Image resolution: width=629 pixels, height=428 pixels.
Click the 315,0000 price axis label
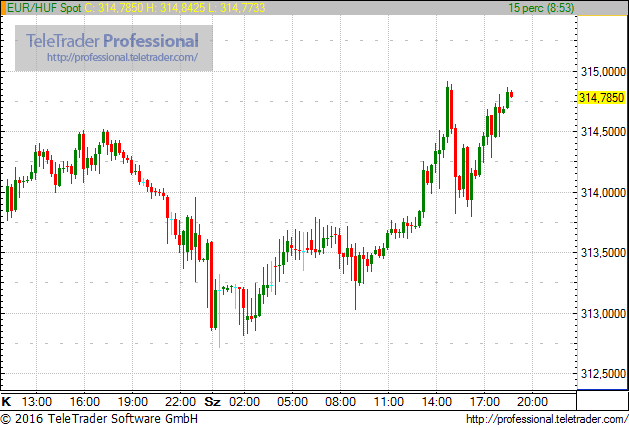point(603,72)
